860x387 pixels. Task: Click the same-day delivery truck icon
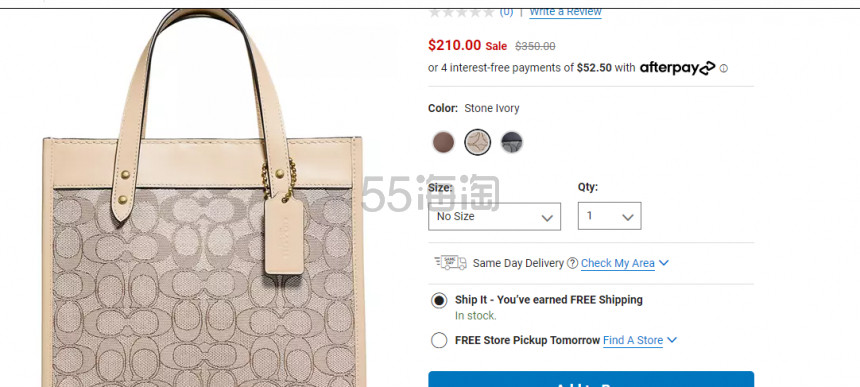coord(450,263)
